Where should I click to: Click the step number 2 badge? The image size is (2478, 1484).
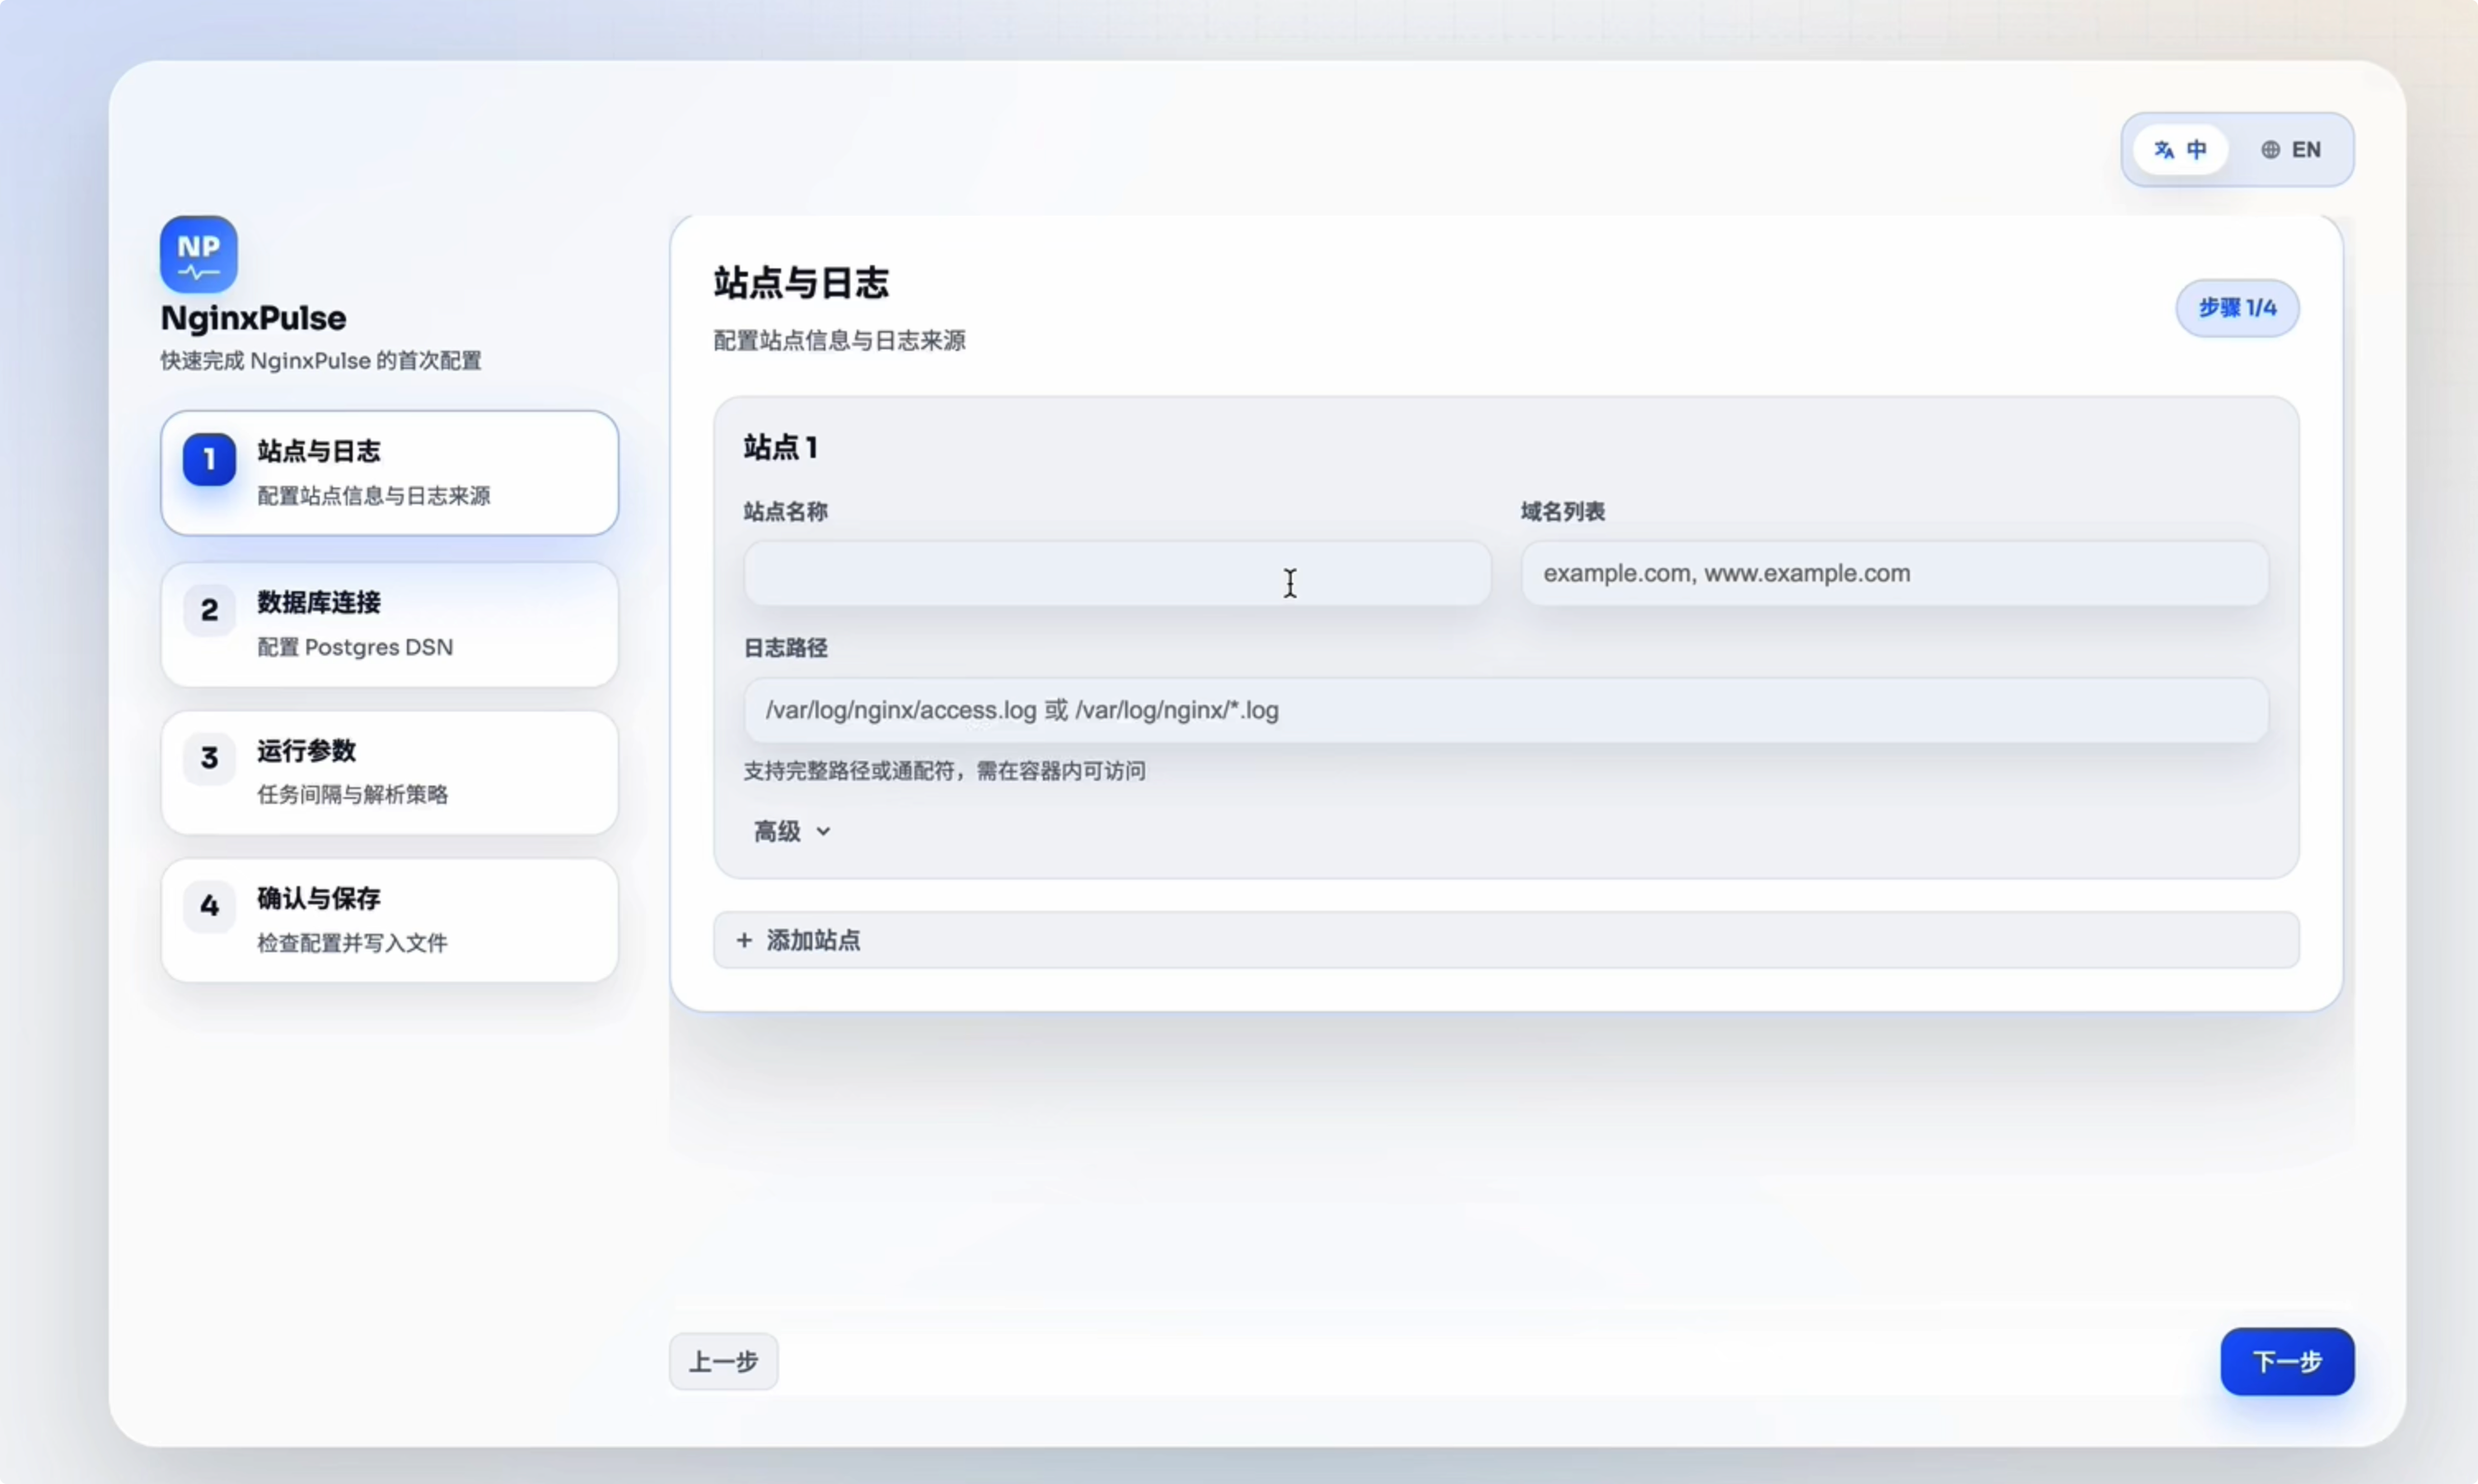coord(209,610)
